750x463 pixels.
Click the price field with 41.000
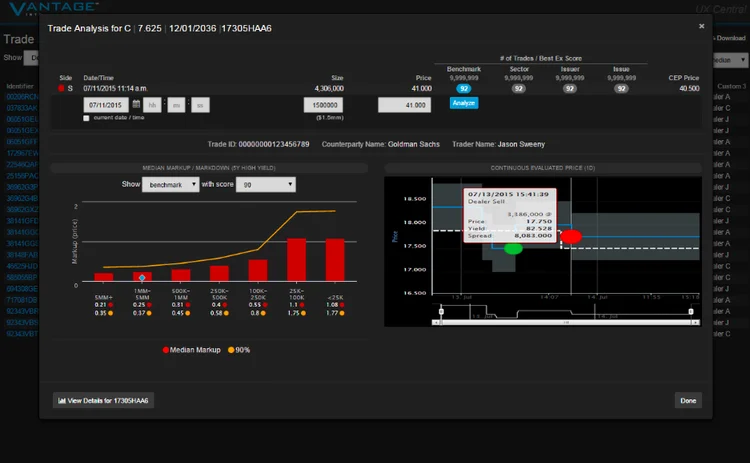(x=404, y=105)
